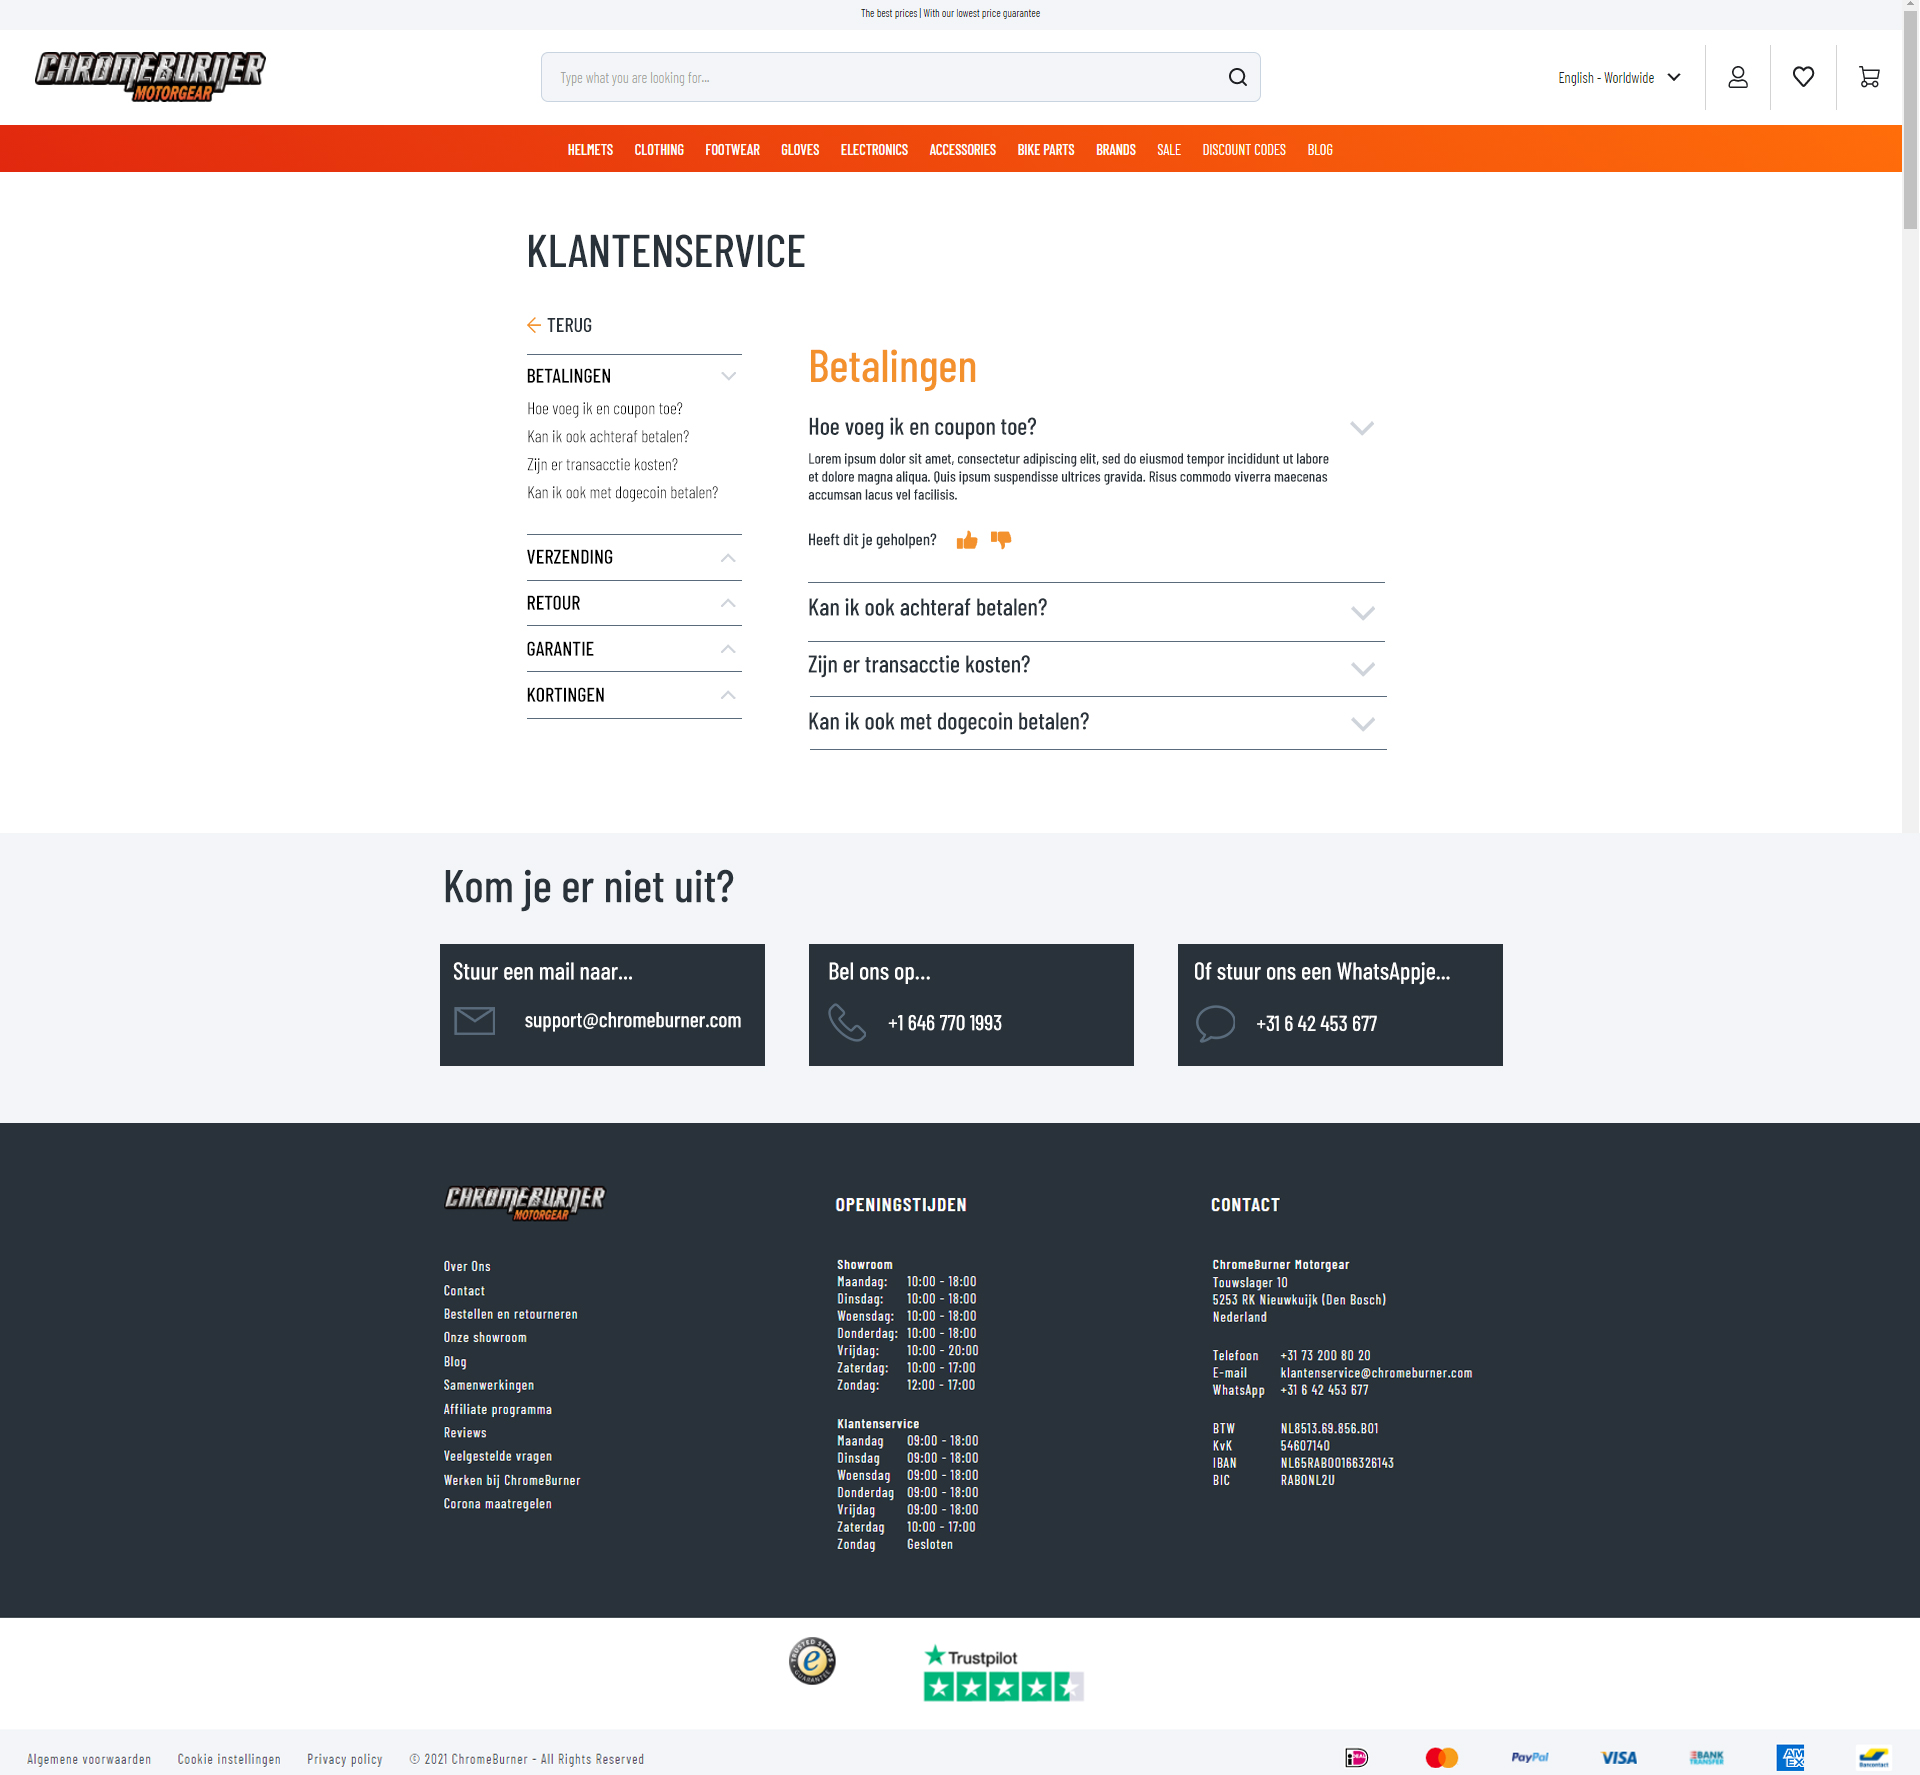The image size is (1920, 1775).
Task: Open the shopping cart icon
Action: pyautogui.click(x=1869, y=77)
